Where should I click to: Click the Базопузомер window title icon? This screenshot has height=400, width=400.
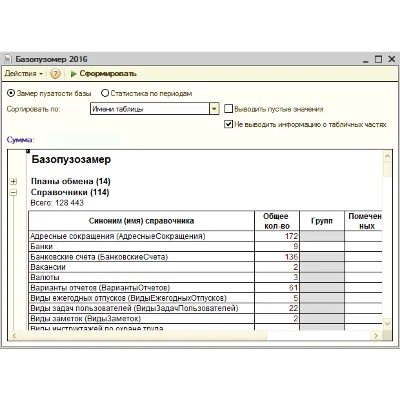coord(8,59)
